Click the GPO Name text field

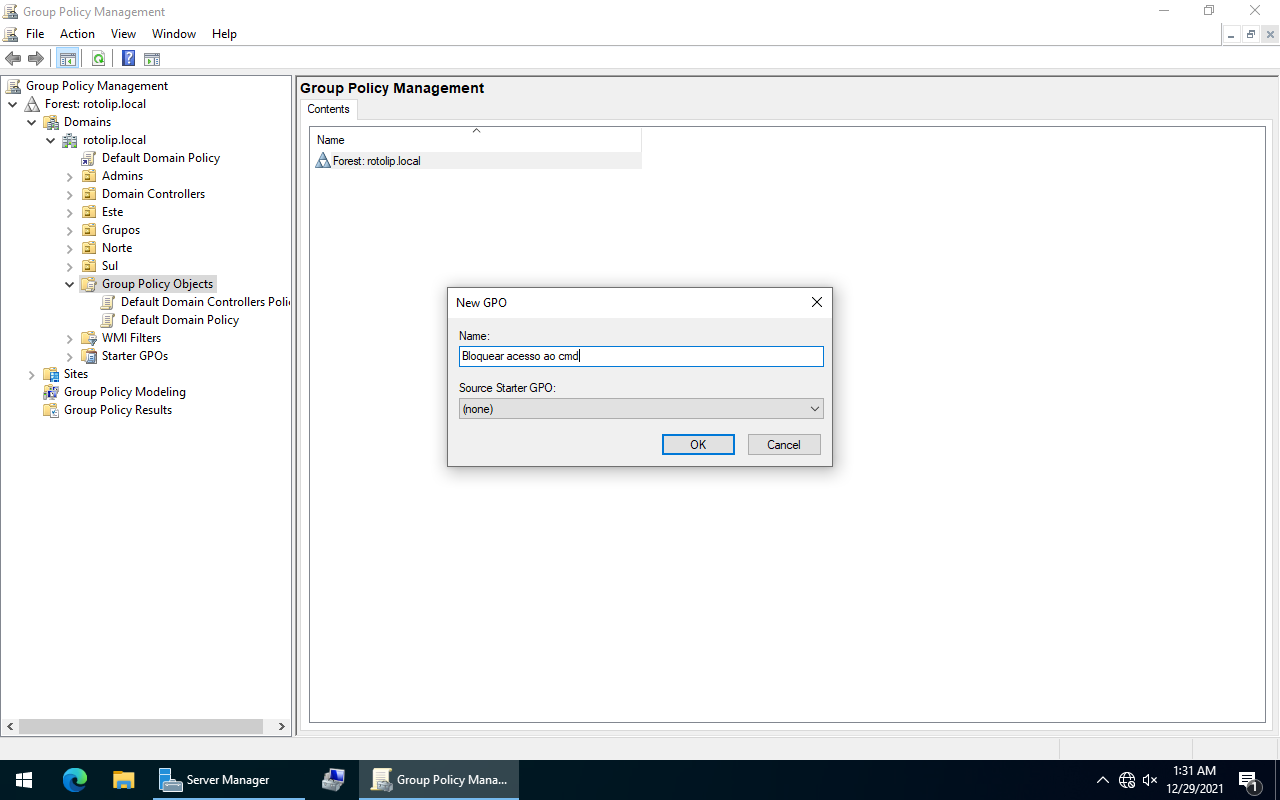pos(640,356)
